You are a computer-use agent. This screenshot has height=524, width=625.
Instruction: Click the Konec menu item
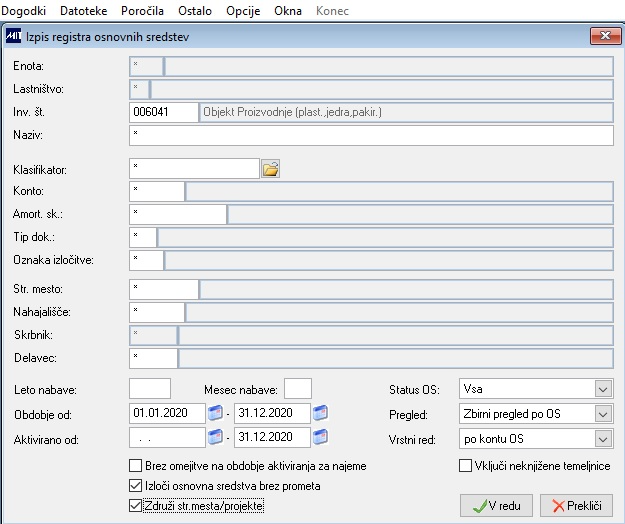[332, 11]
